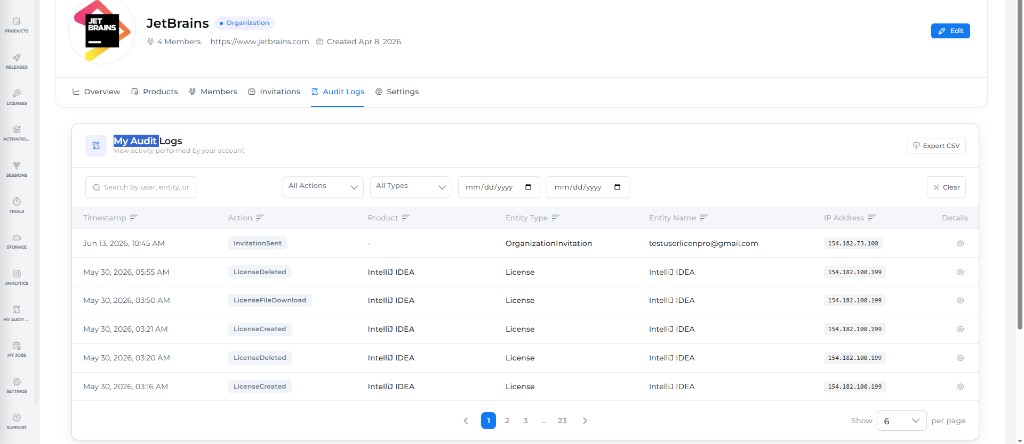Click the JetBrains organization logo

[x=102, y=31]
